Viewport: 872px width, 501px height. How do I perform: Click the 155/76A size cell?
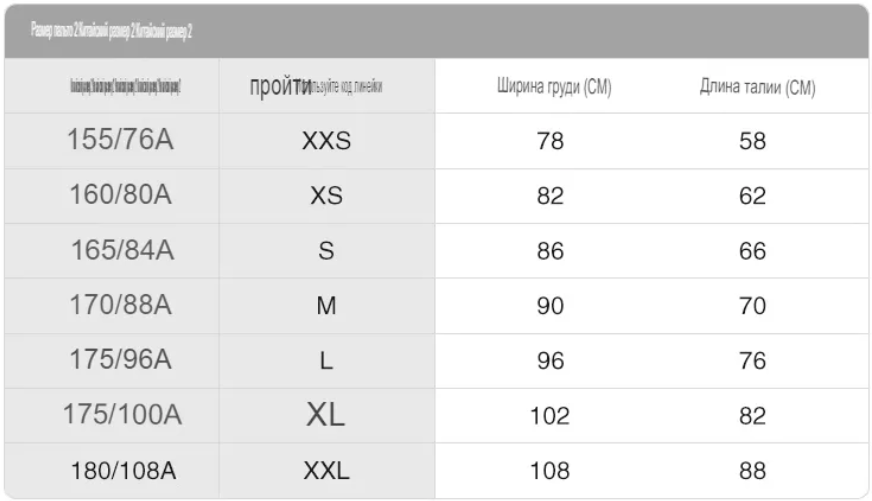point(120,140)
